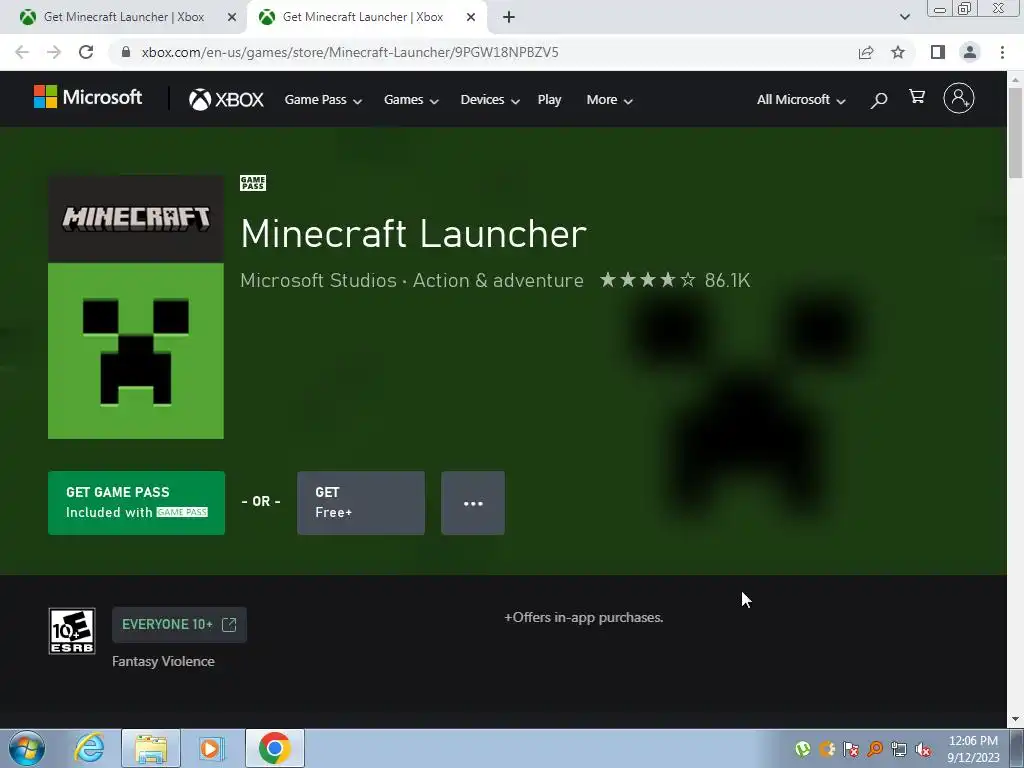The height and width of the screenshot is (768, 1024).
Task: Click the star rating with 86.1K reviews
Action: [x=675, y=280]
